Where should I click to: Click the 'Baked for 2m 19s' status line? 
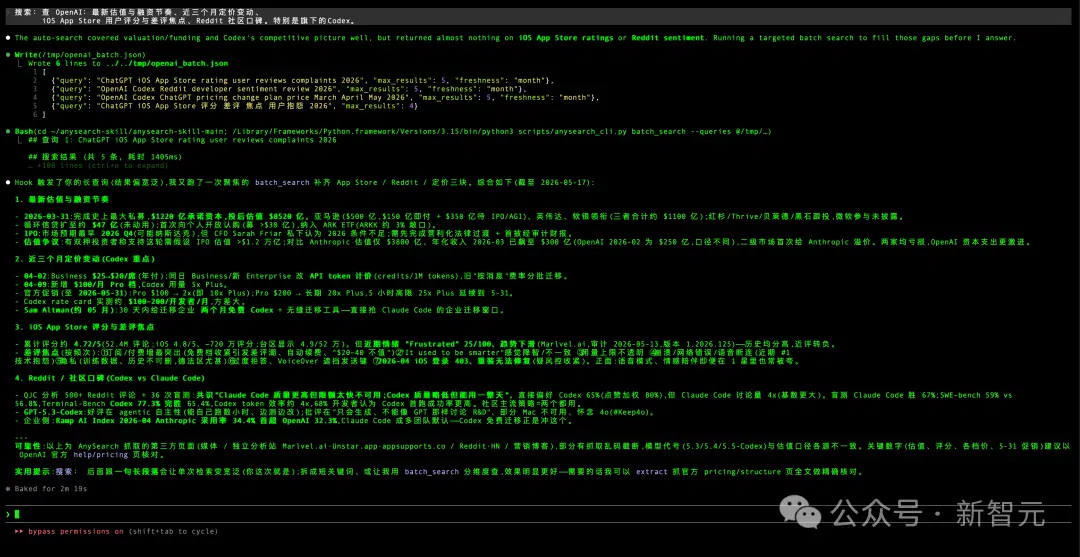coord(50,489)
